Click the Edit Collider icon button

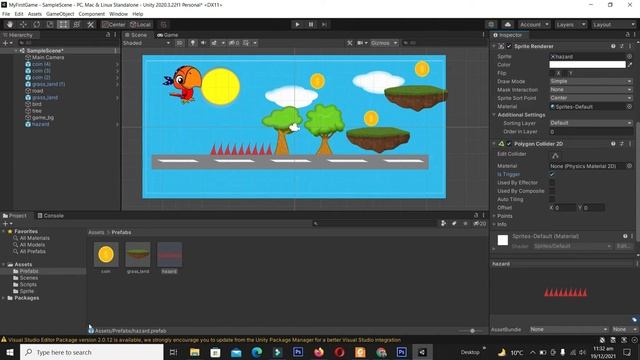[x=555, y=155]
